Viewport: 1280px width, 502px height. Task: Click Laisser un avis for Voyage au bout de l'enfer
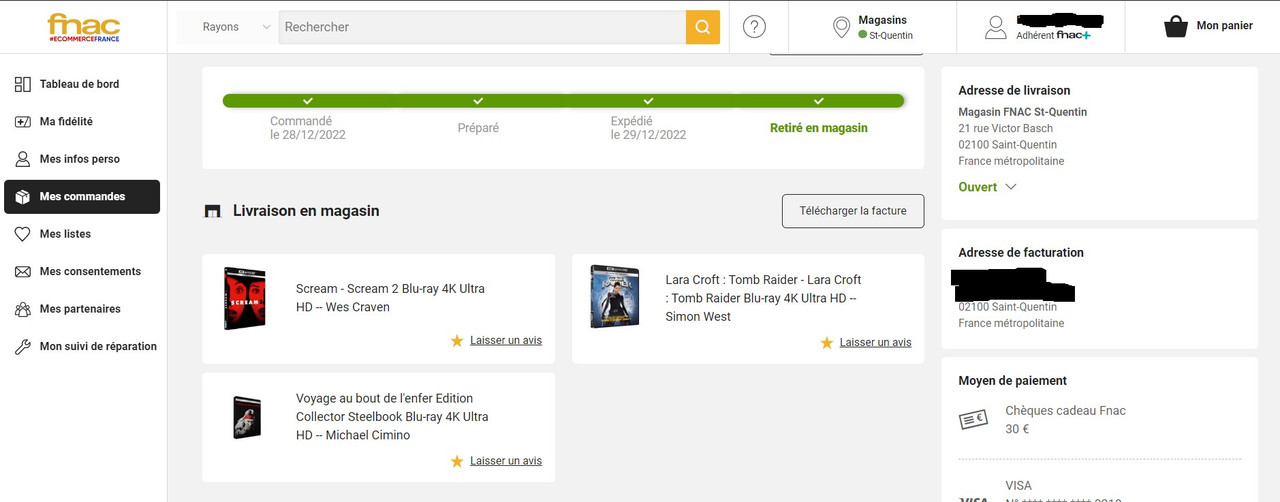coord(506,461)
